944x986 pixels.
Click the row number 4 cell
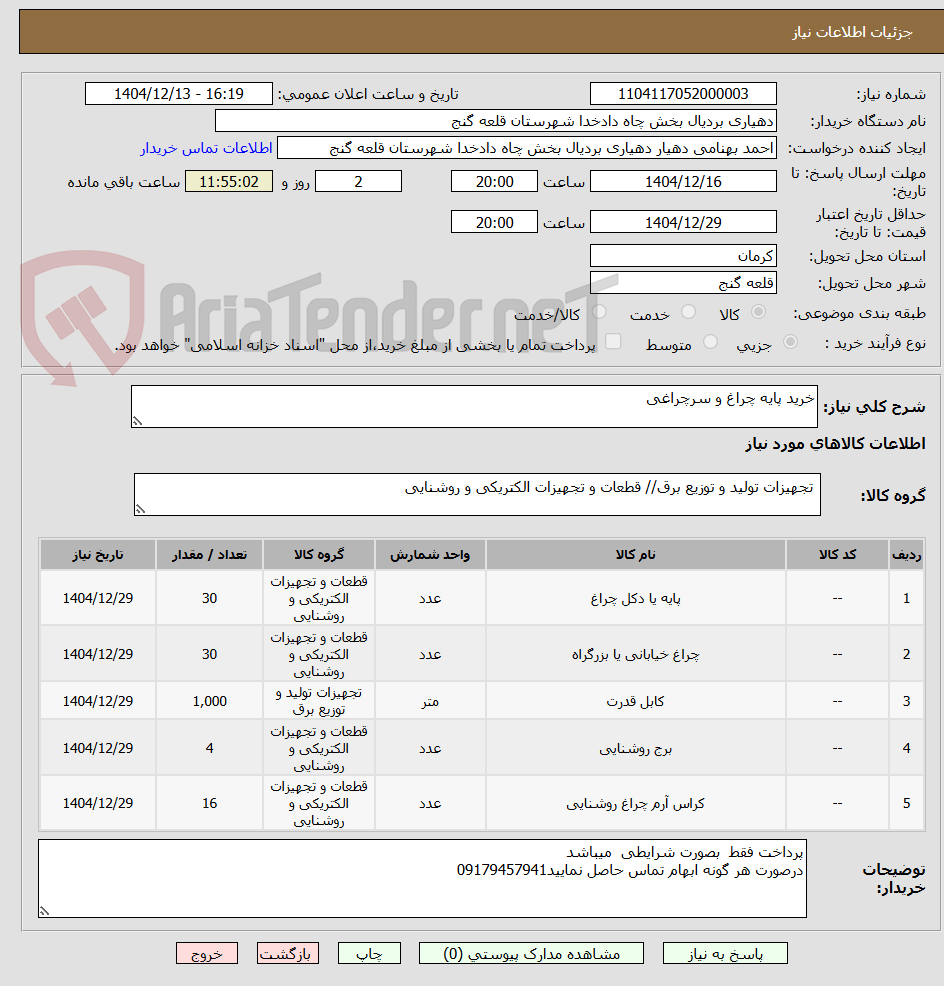[x=906, y=748]
